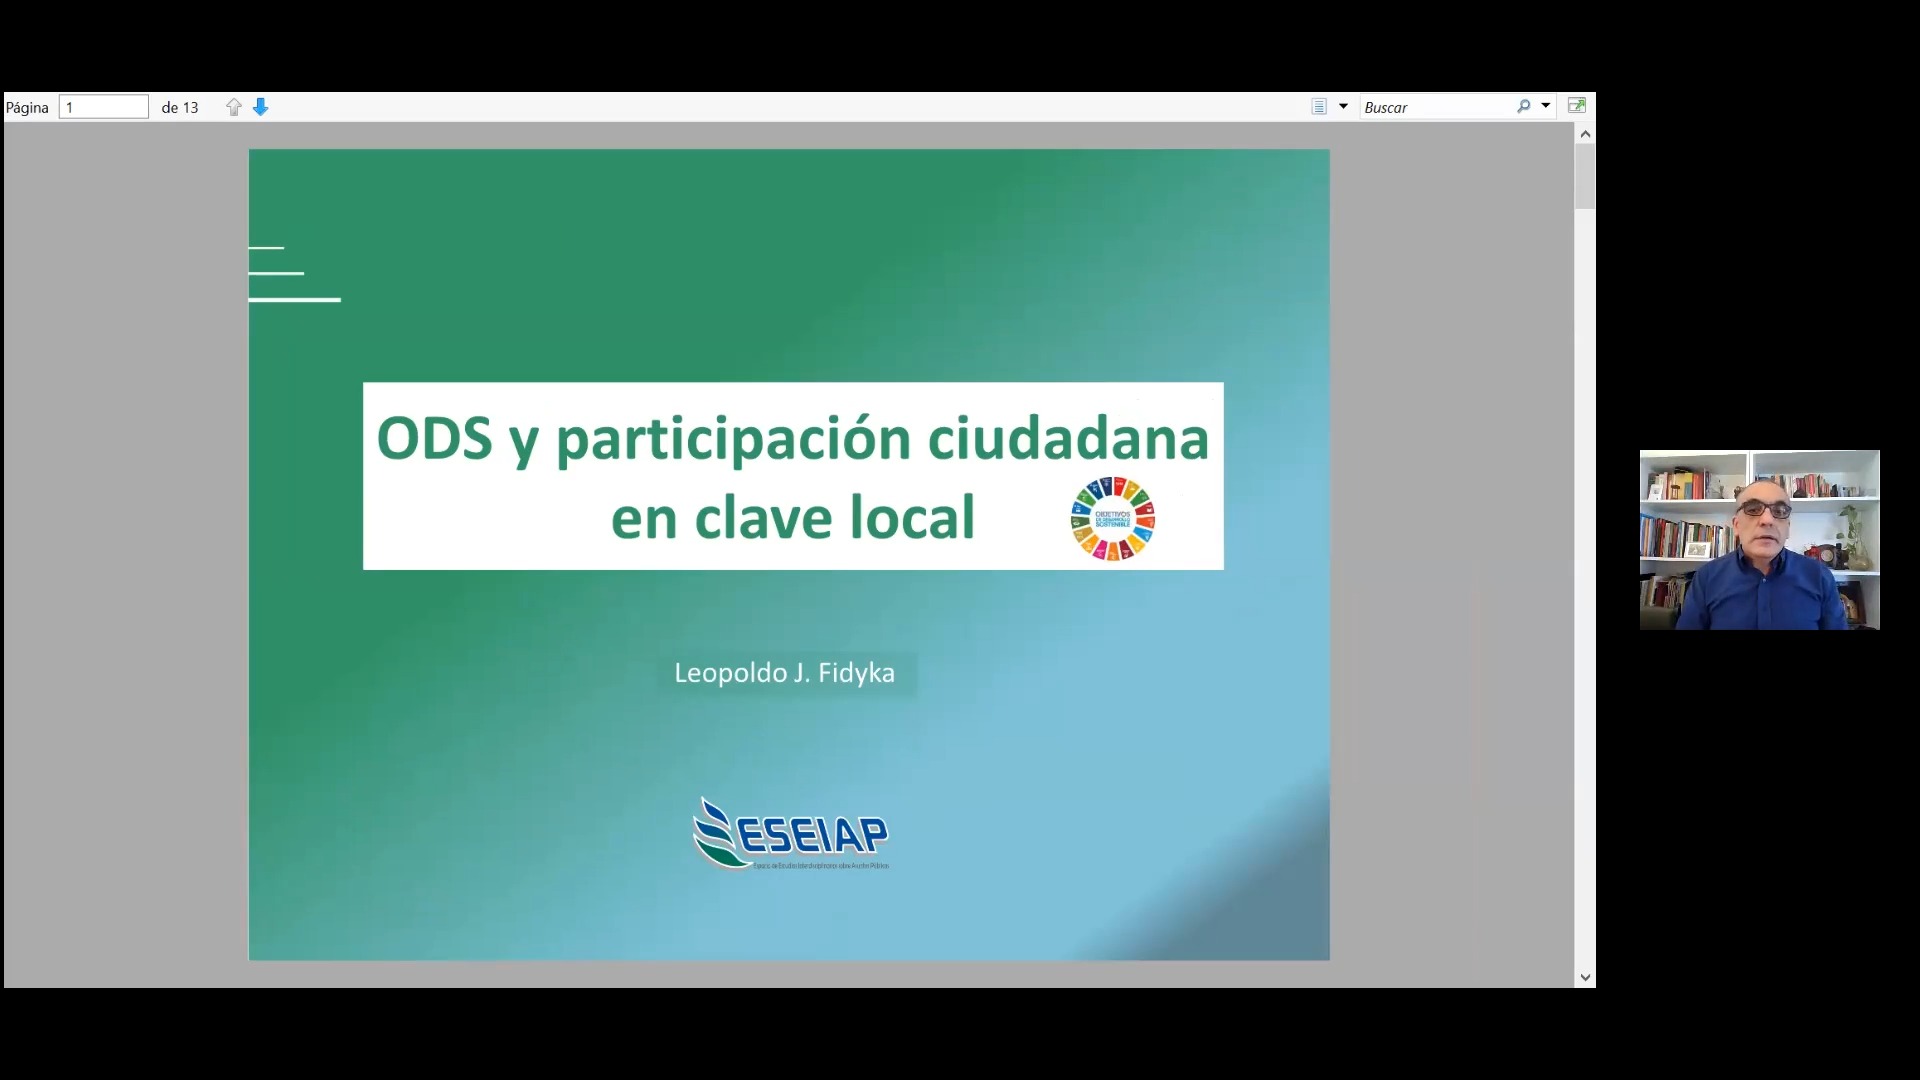Open document in external viewer icon

(1577, 106)
